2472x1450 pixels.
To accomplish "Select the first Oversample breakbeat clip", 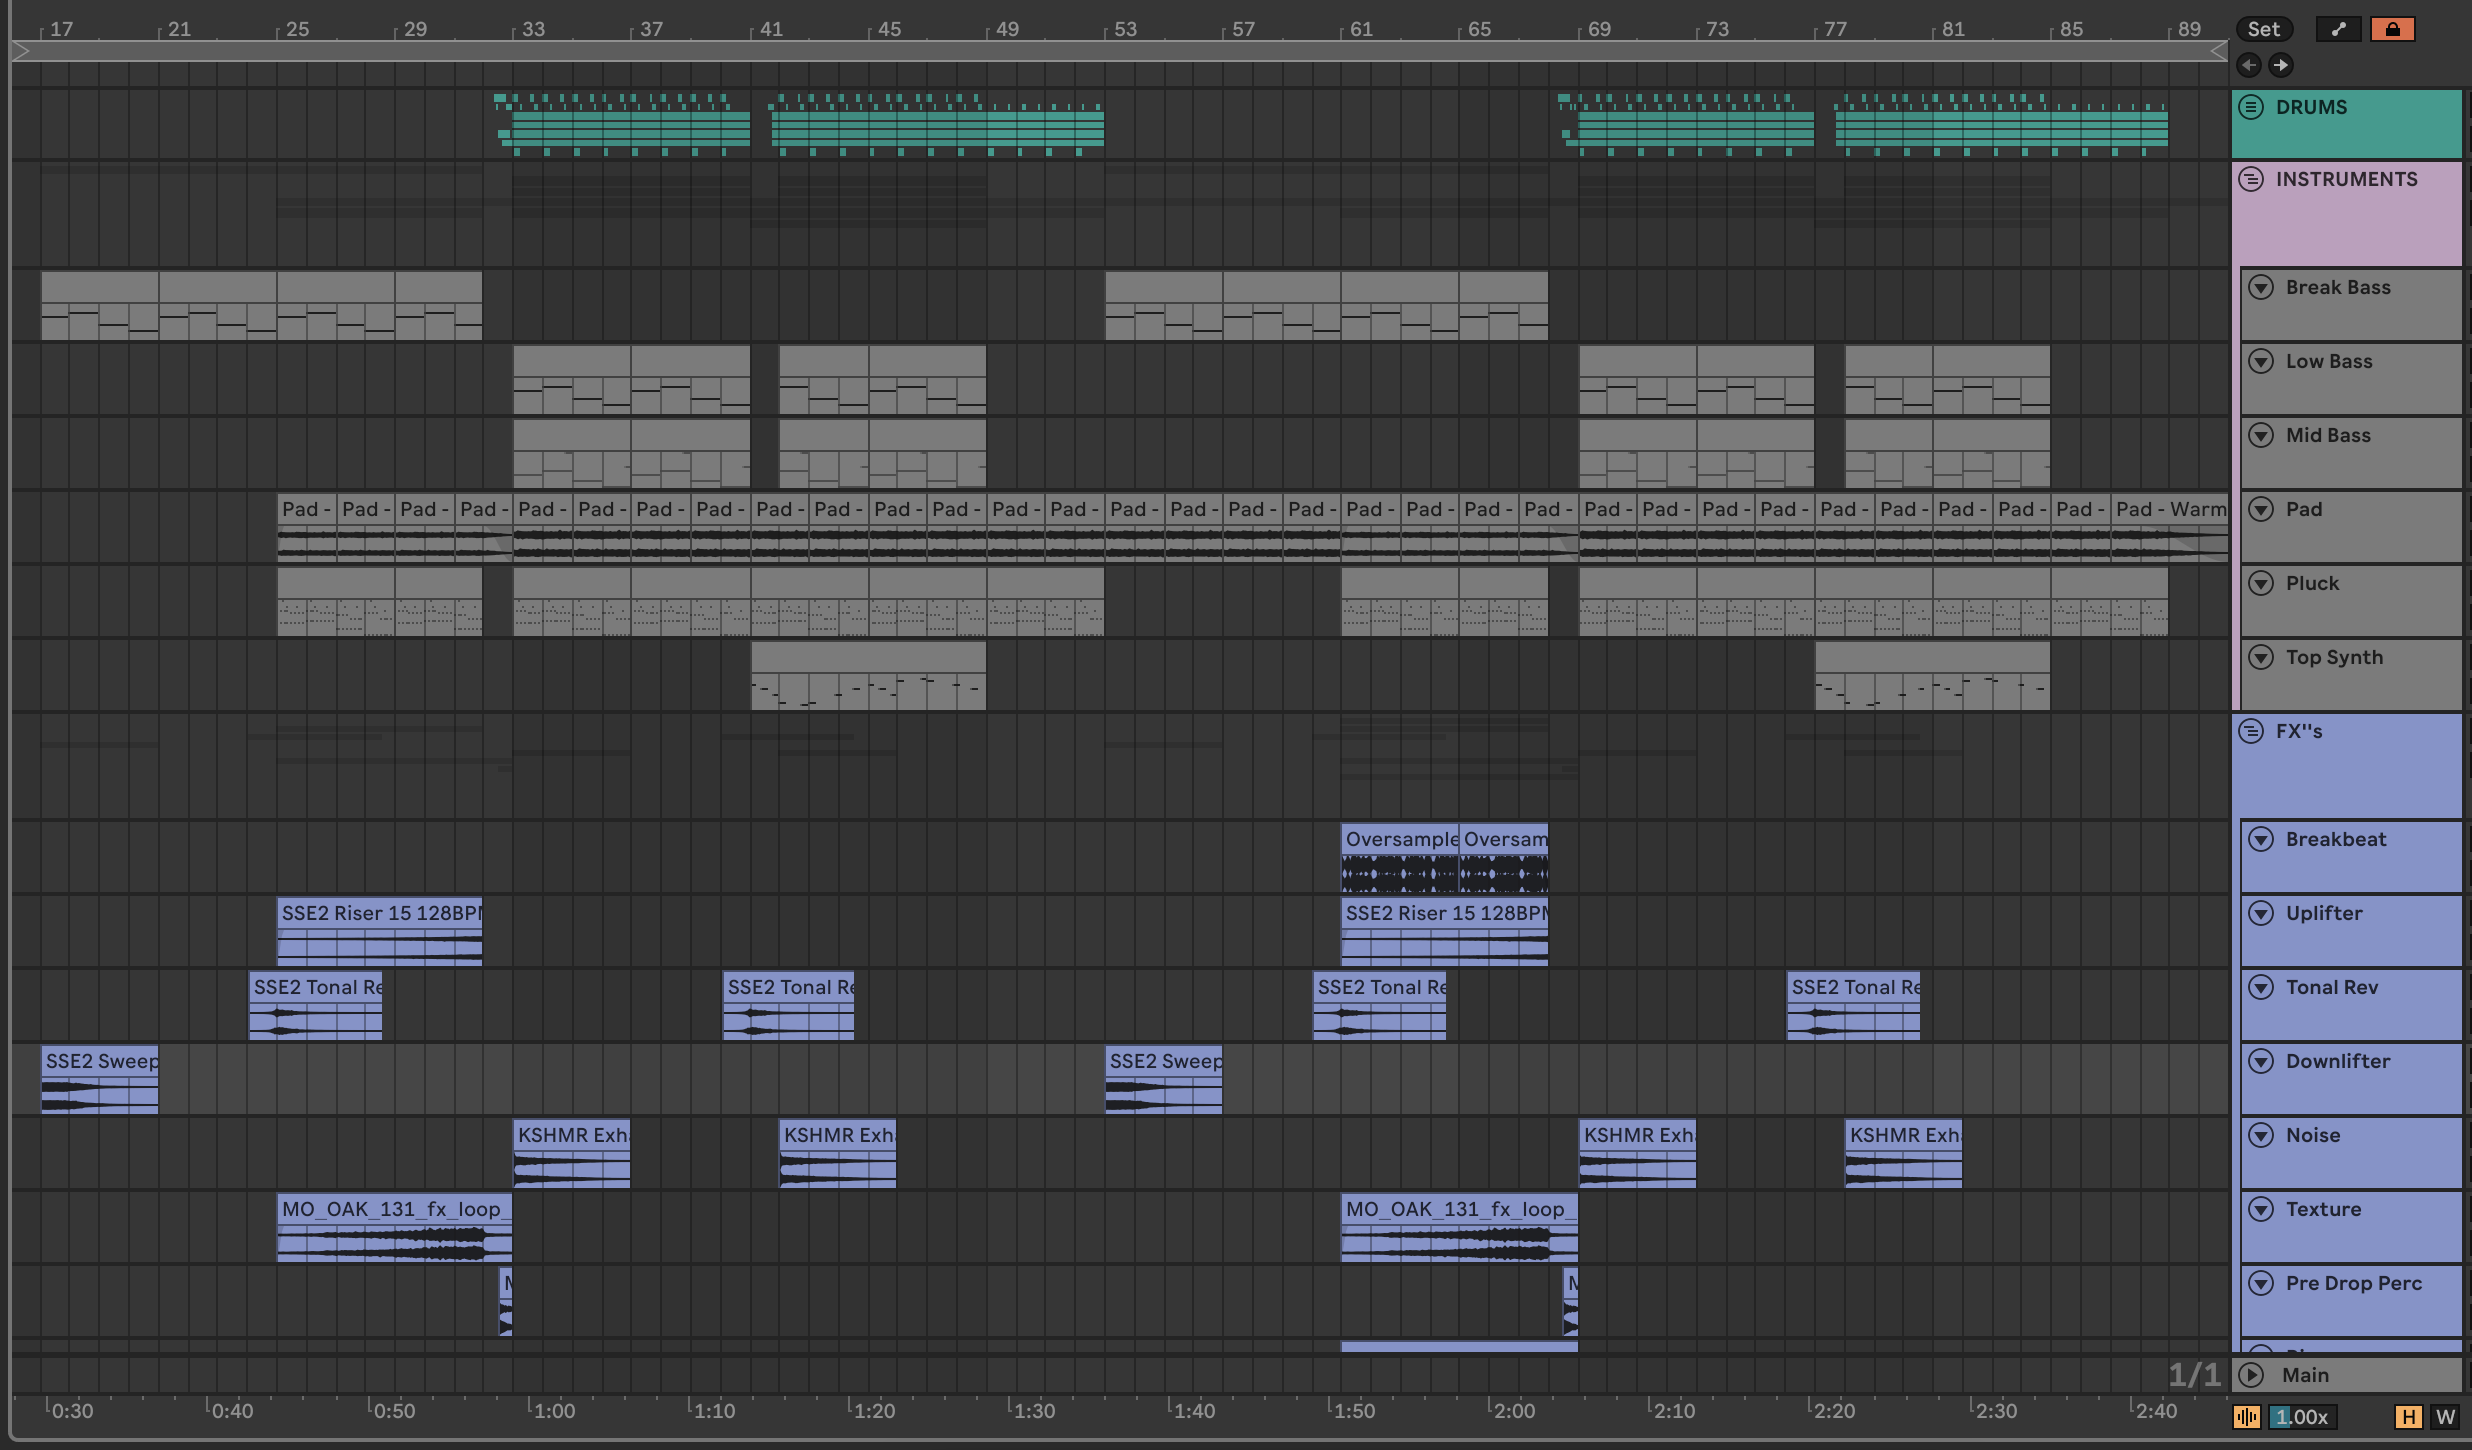I will tap(1400, 857).
